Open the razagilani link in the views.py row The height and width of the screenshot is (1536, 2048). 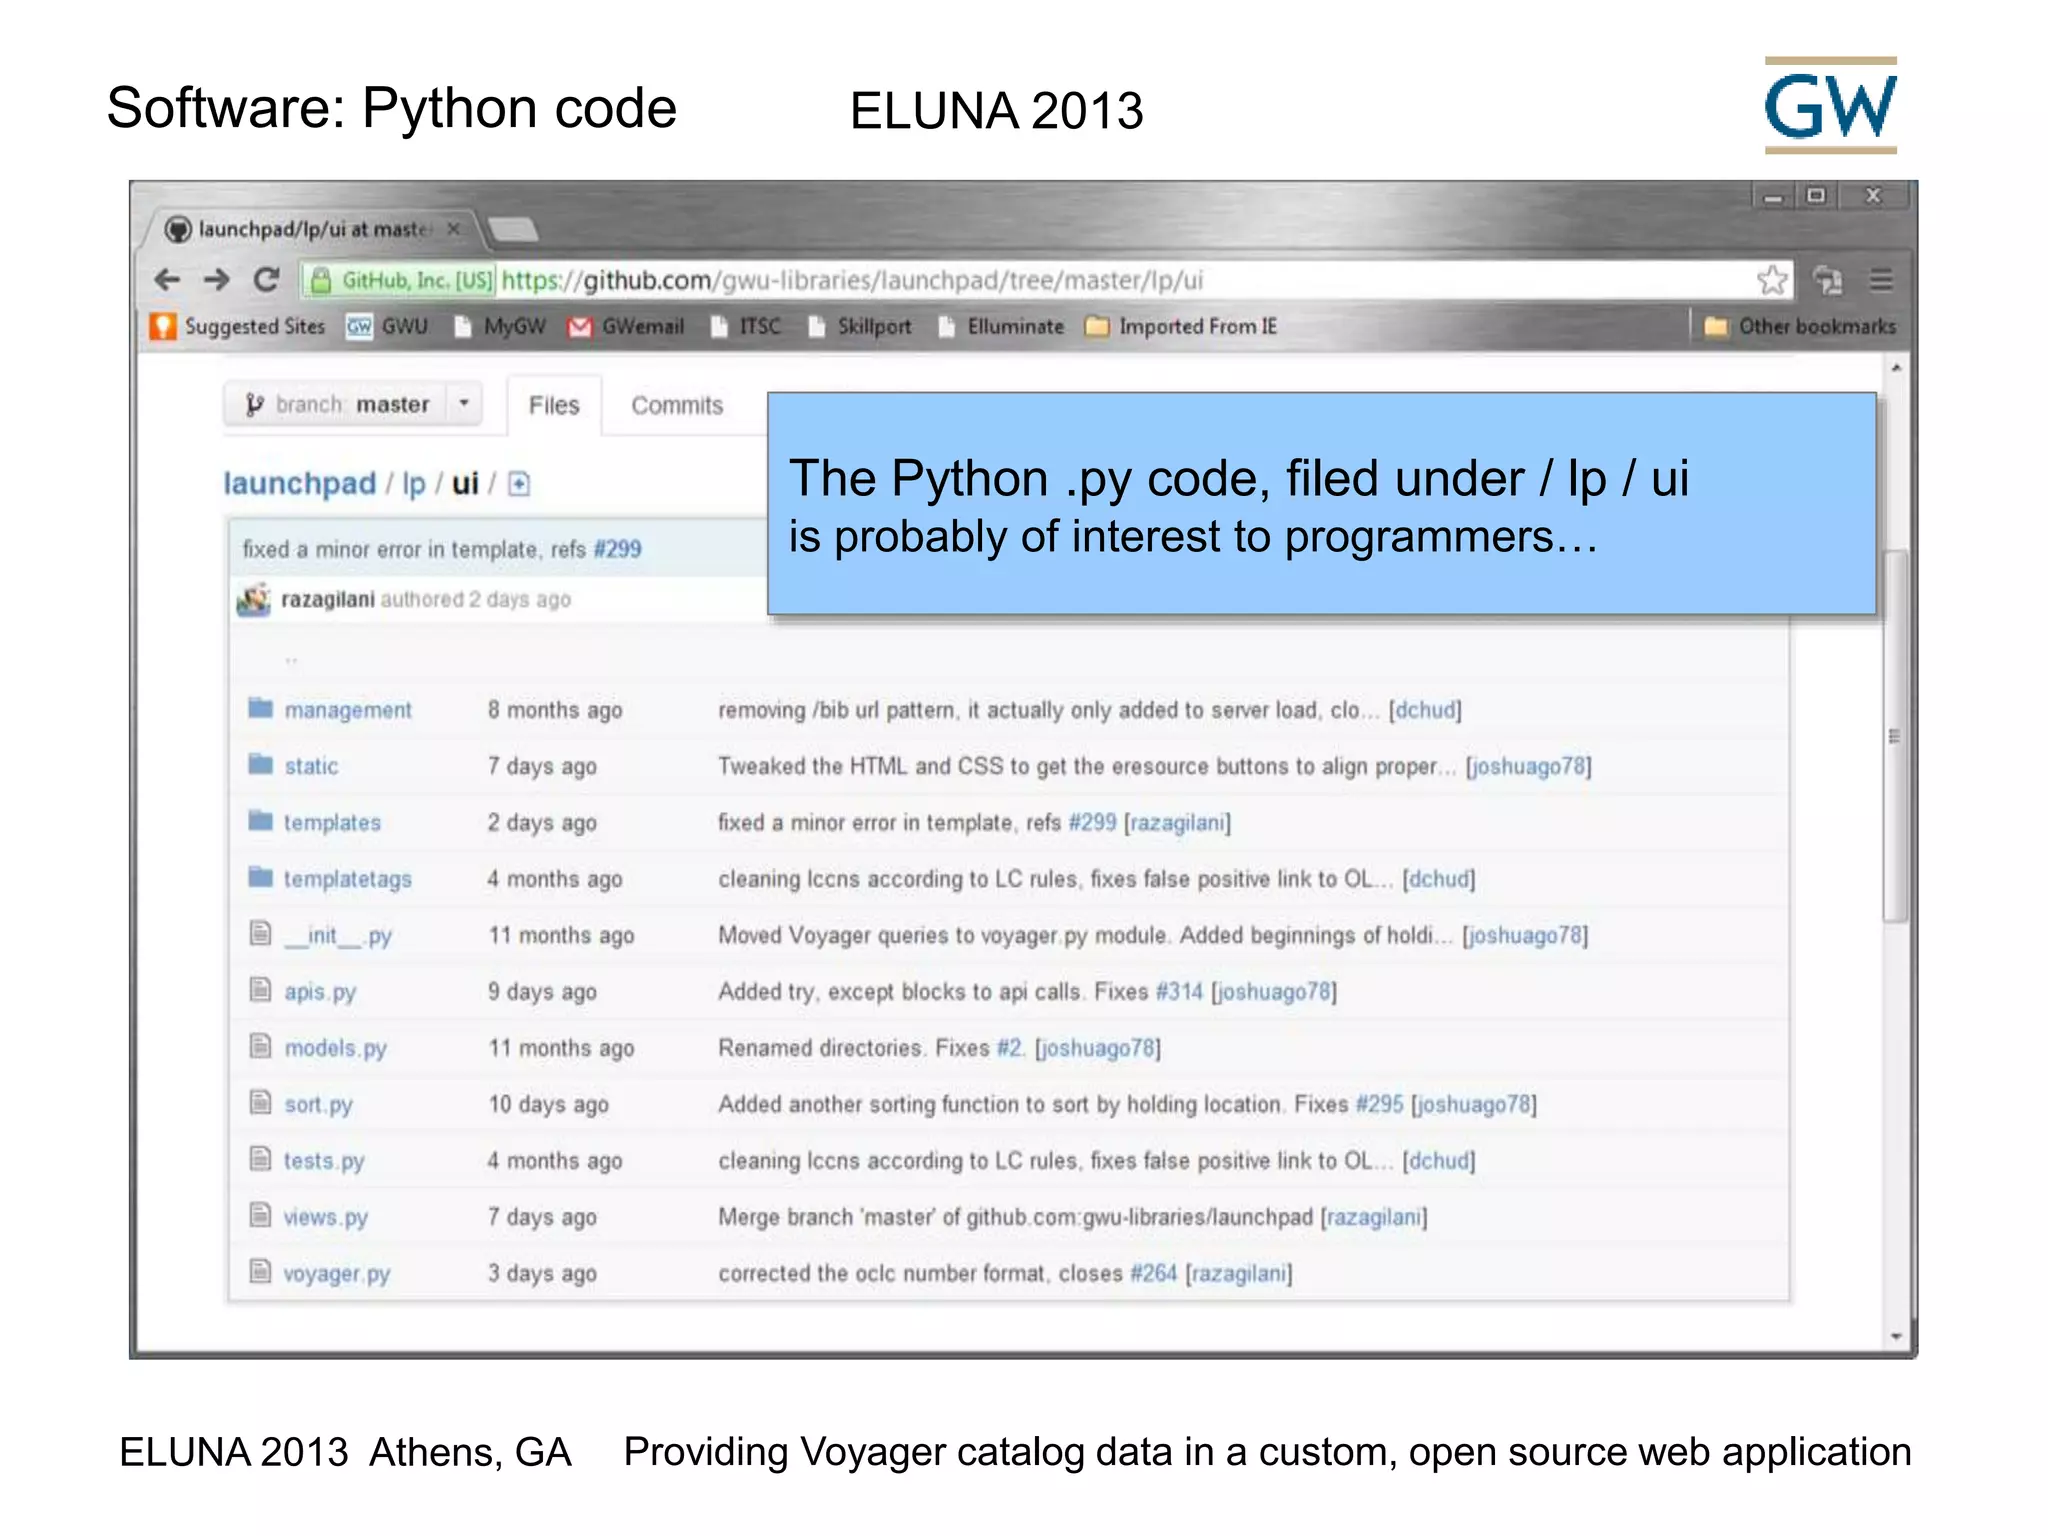click(x=1374, y=1217)
